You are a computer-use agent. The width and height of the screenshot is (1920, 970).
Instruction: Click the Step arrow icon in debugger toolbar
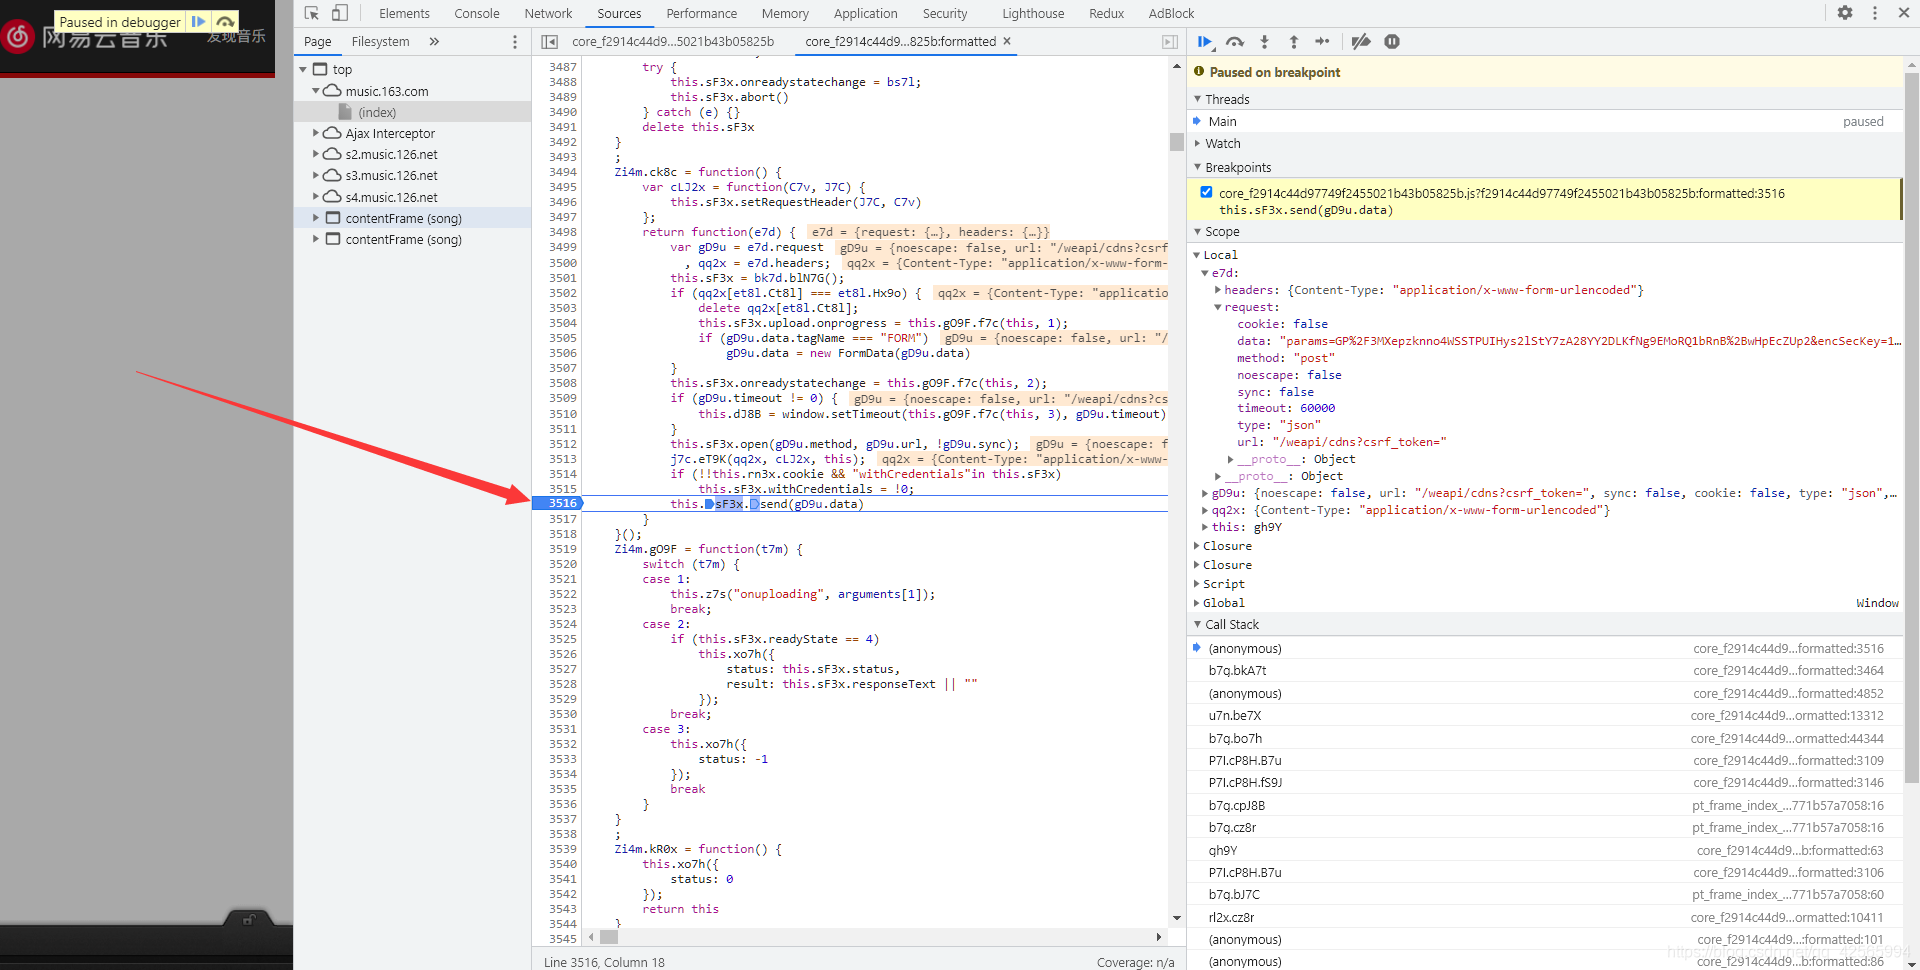1322,41
